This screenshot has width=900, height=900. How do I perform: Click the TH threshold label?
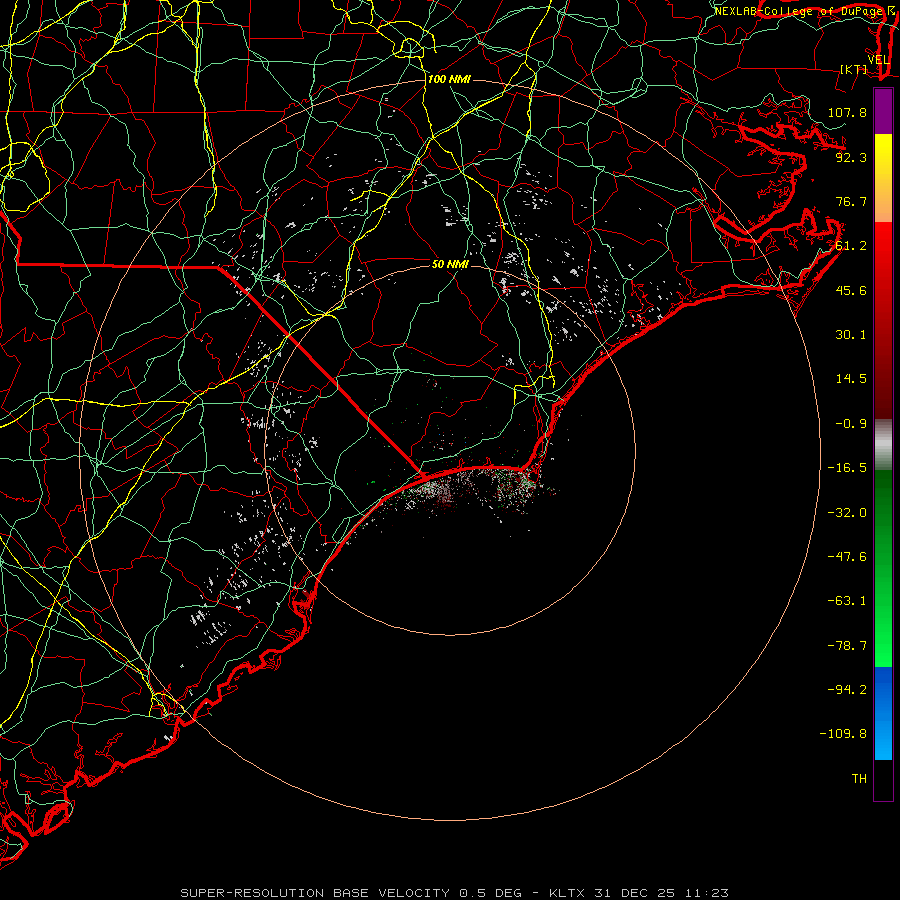pos(859,779)
